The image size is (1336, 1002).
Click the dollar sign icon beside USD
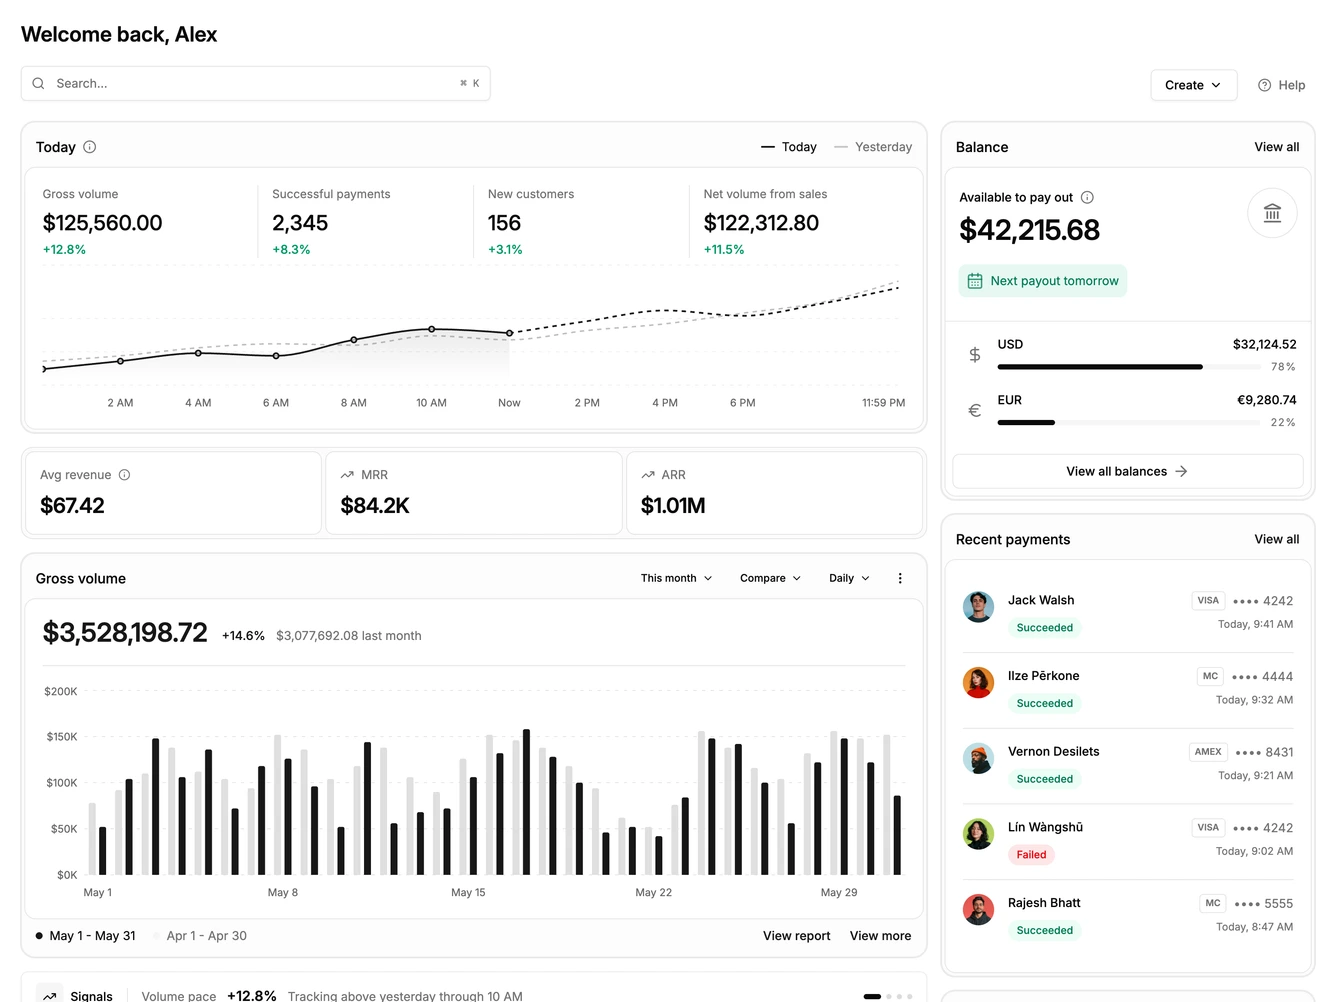[x=975, y=355]
